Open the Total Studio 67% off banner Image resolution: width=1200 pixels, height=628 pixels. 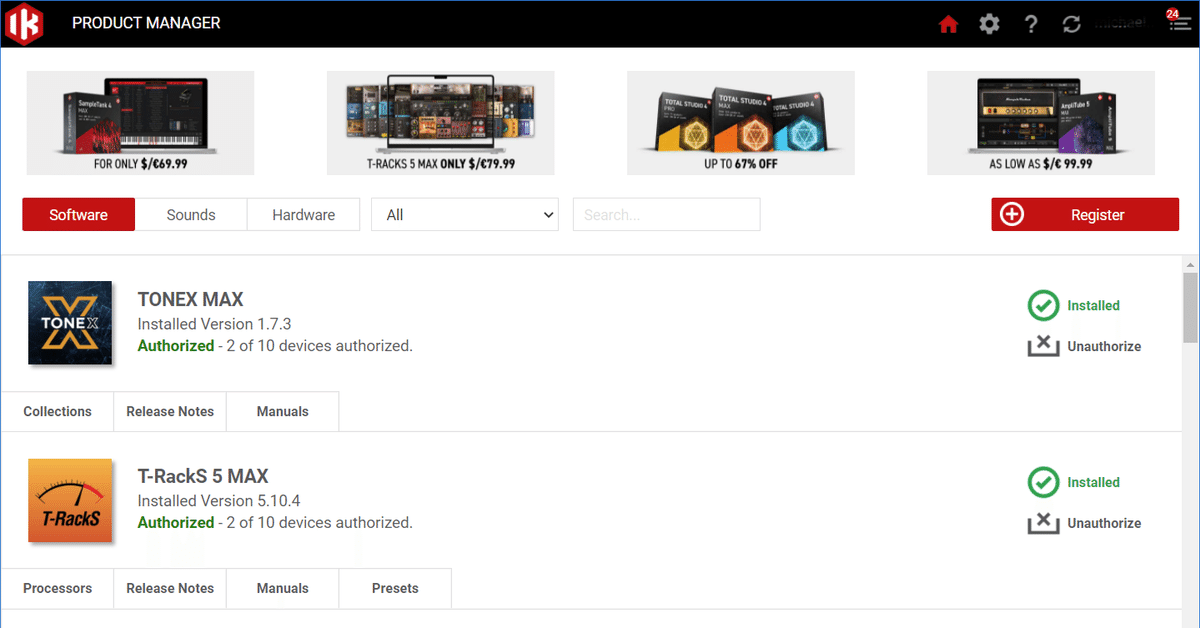click(x=741, y=122)
